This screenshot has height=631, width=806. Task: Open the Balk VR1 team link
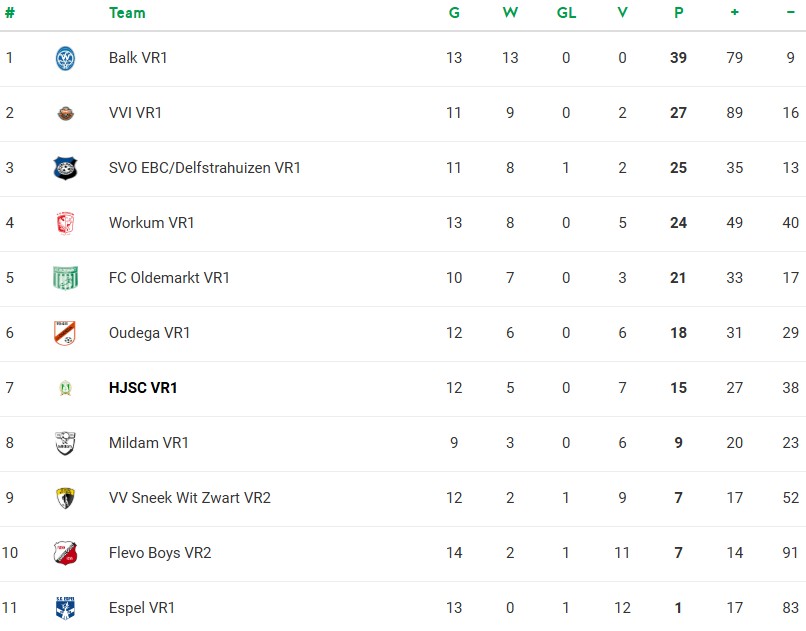coord(138,58)
